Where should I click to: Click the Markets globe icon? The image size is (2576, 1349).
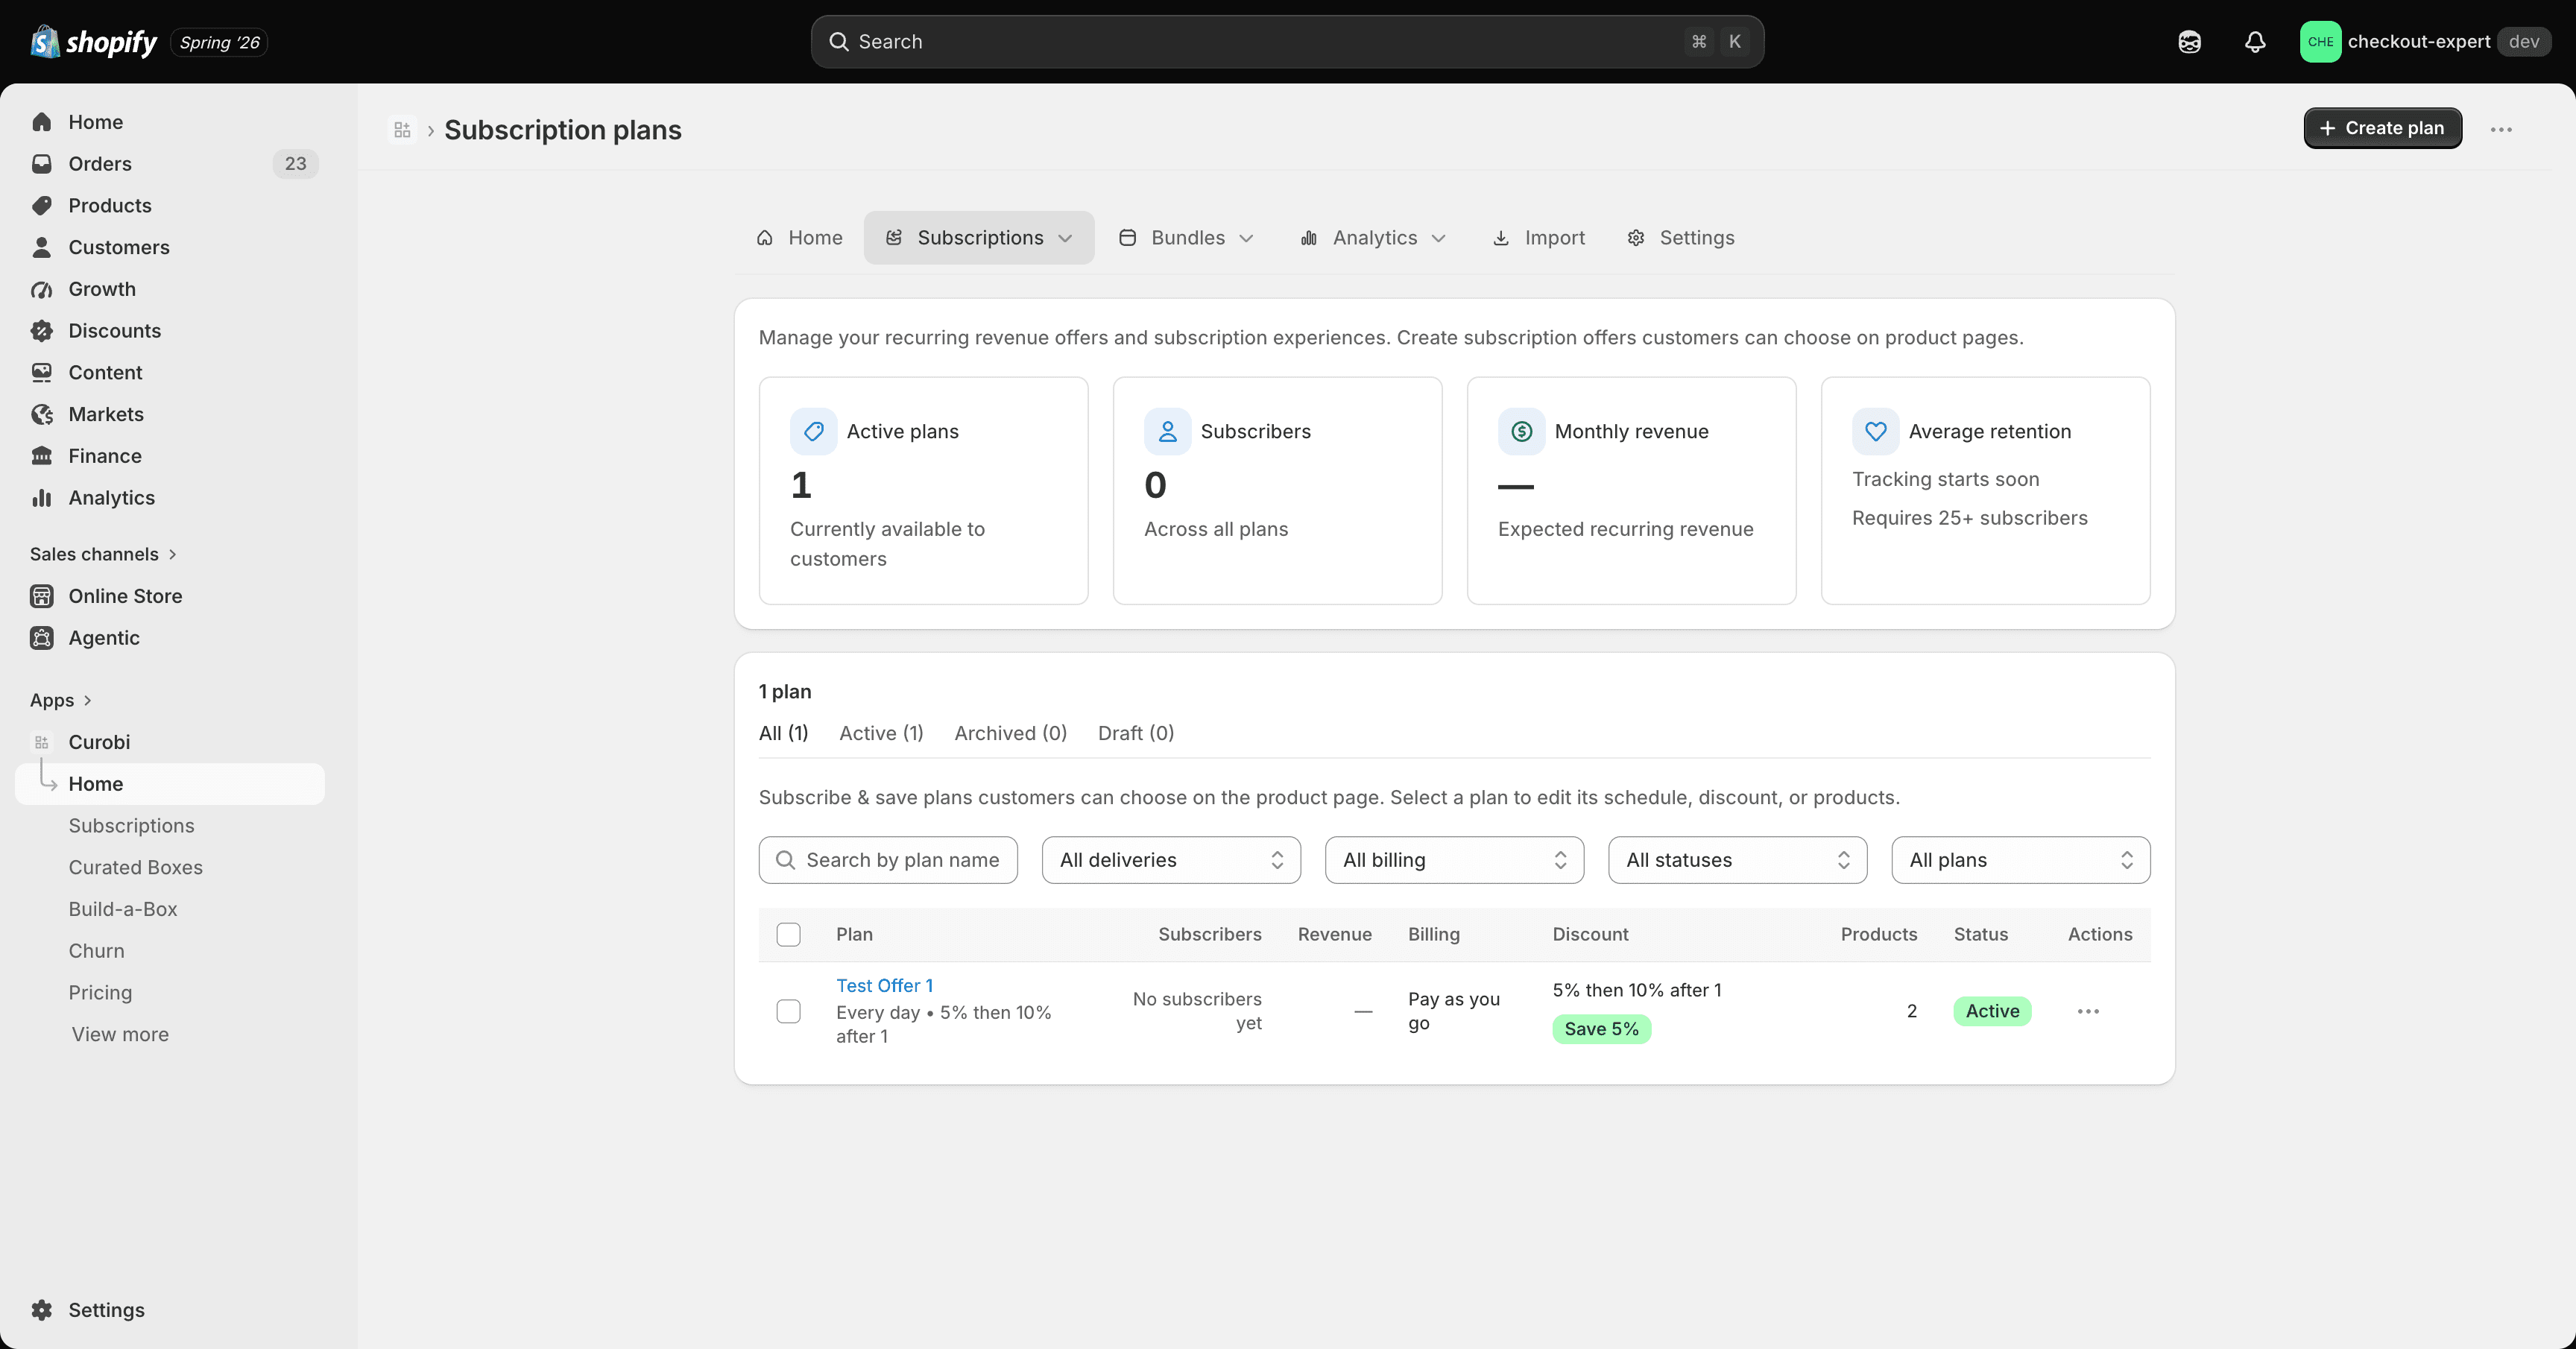[42, 415]
